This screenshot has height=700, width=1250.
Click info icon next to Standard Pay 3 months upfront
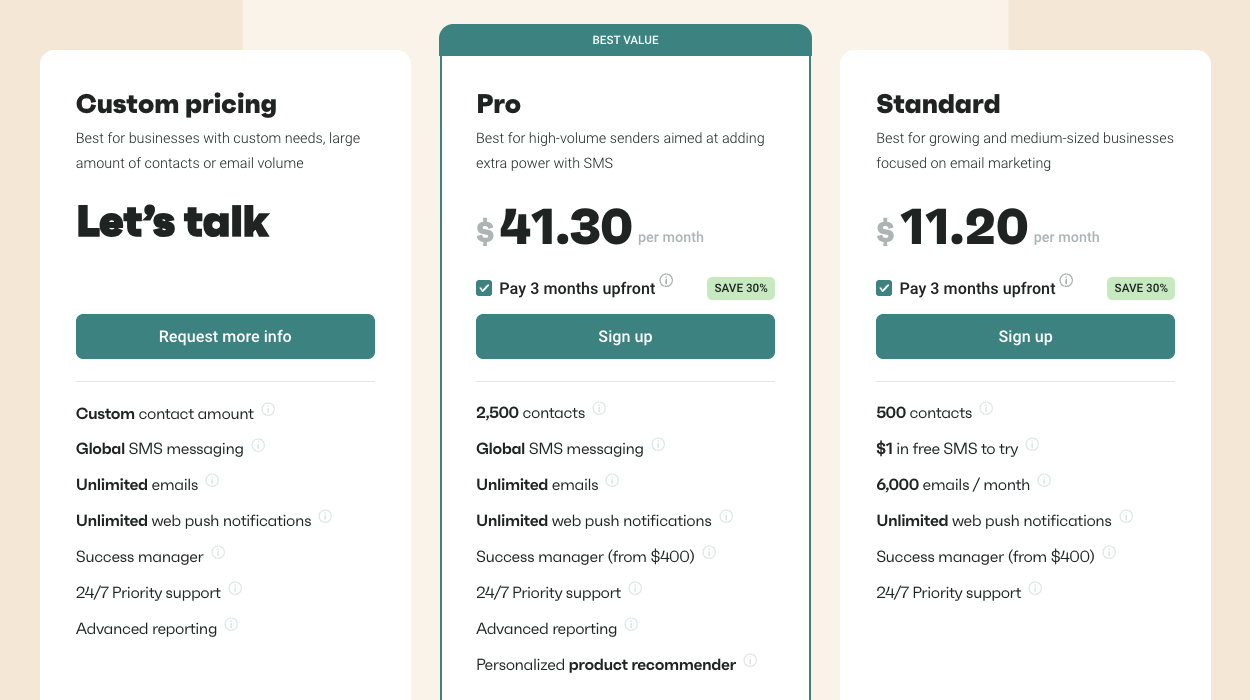coord(1066,280)
